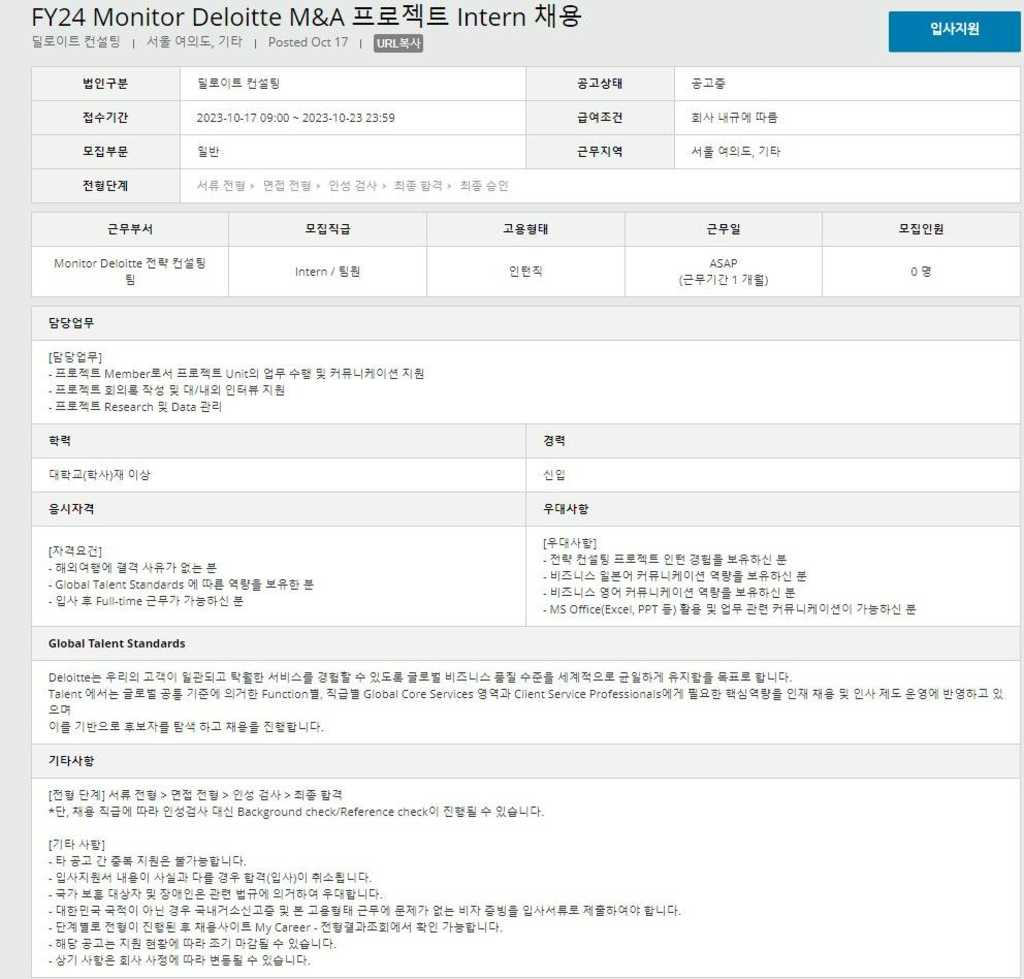The width and height of the screenshot is (1024, 979).
Task: Select the 서류 전형 stage label
Action: (x=221, y=186)
